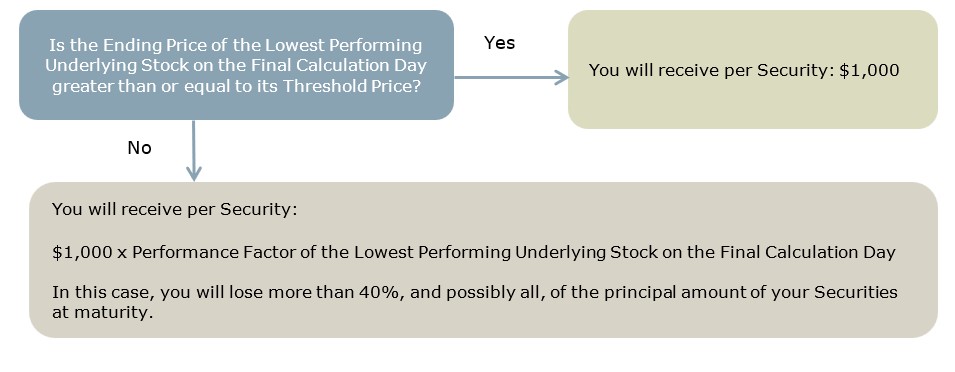Click the 'Threshold Price?' text in question box
This screenshot has width=955, height=372.
coord(350,86)
